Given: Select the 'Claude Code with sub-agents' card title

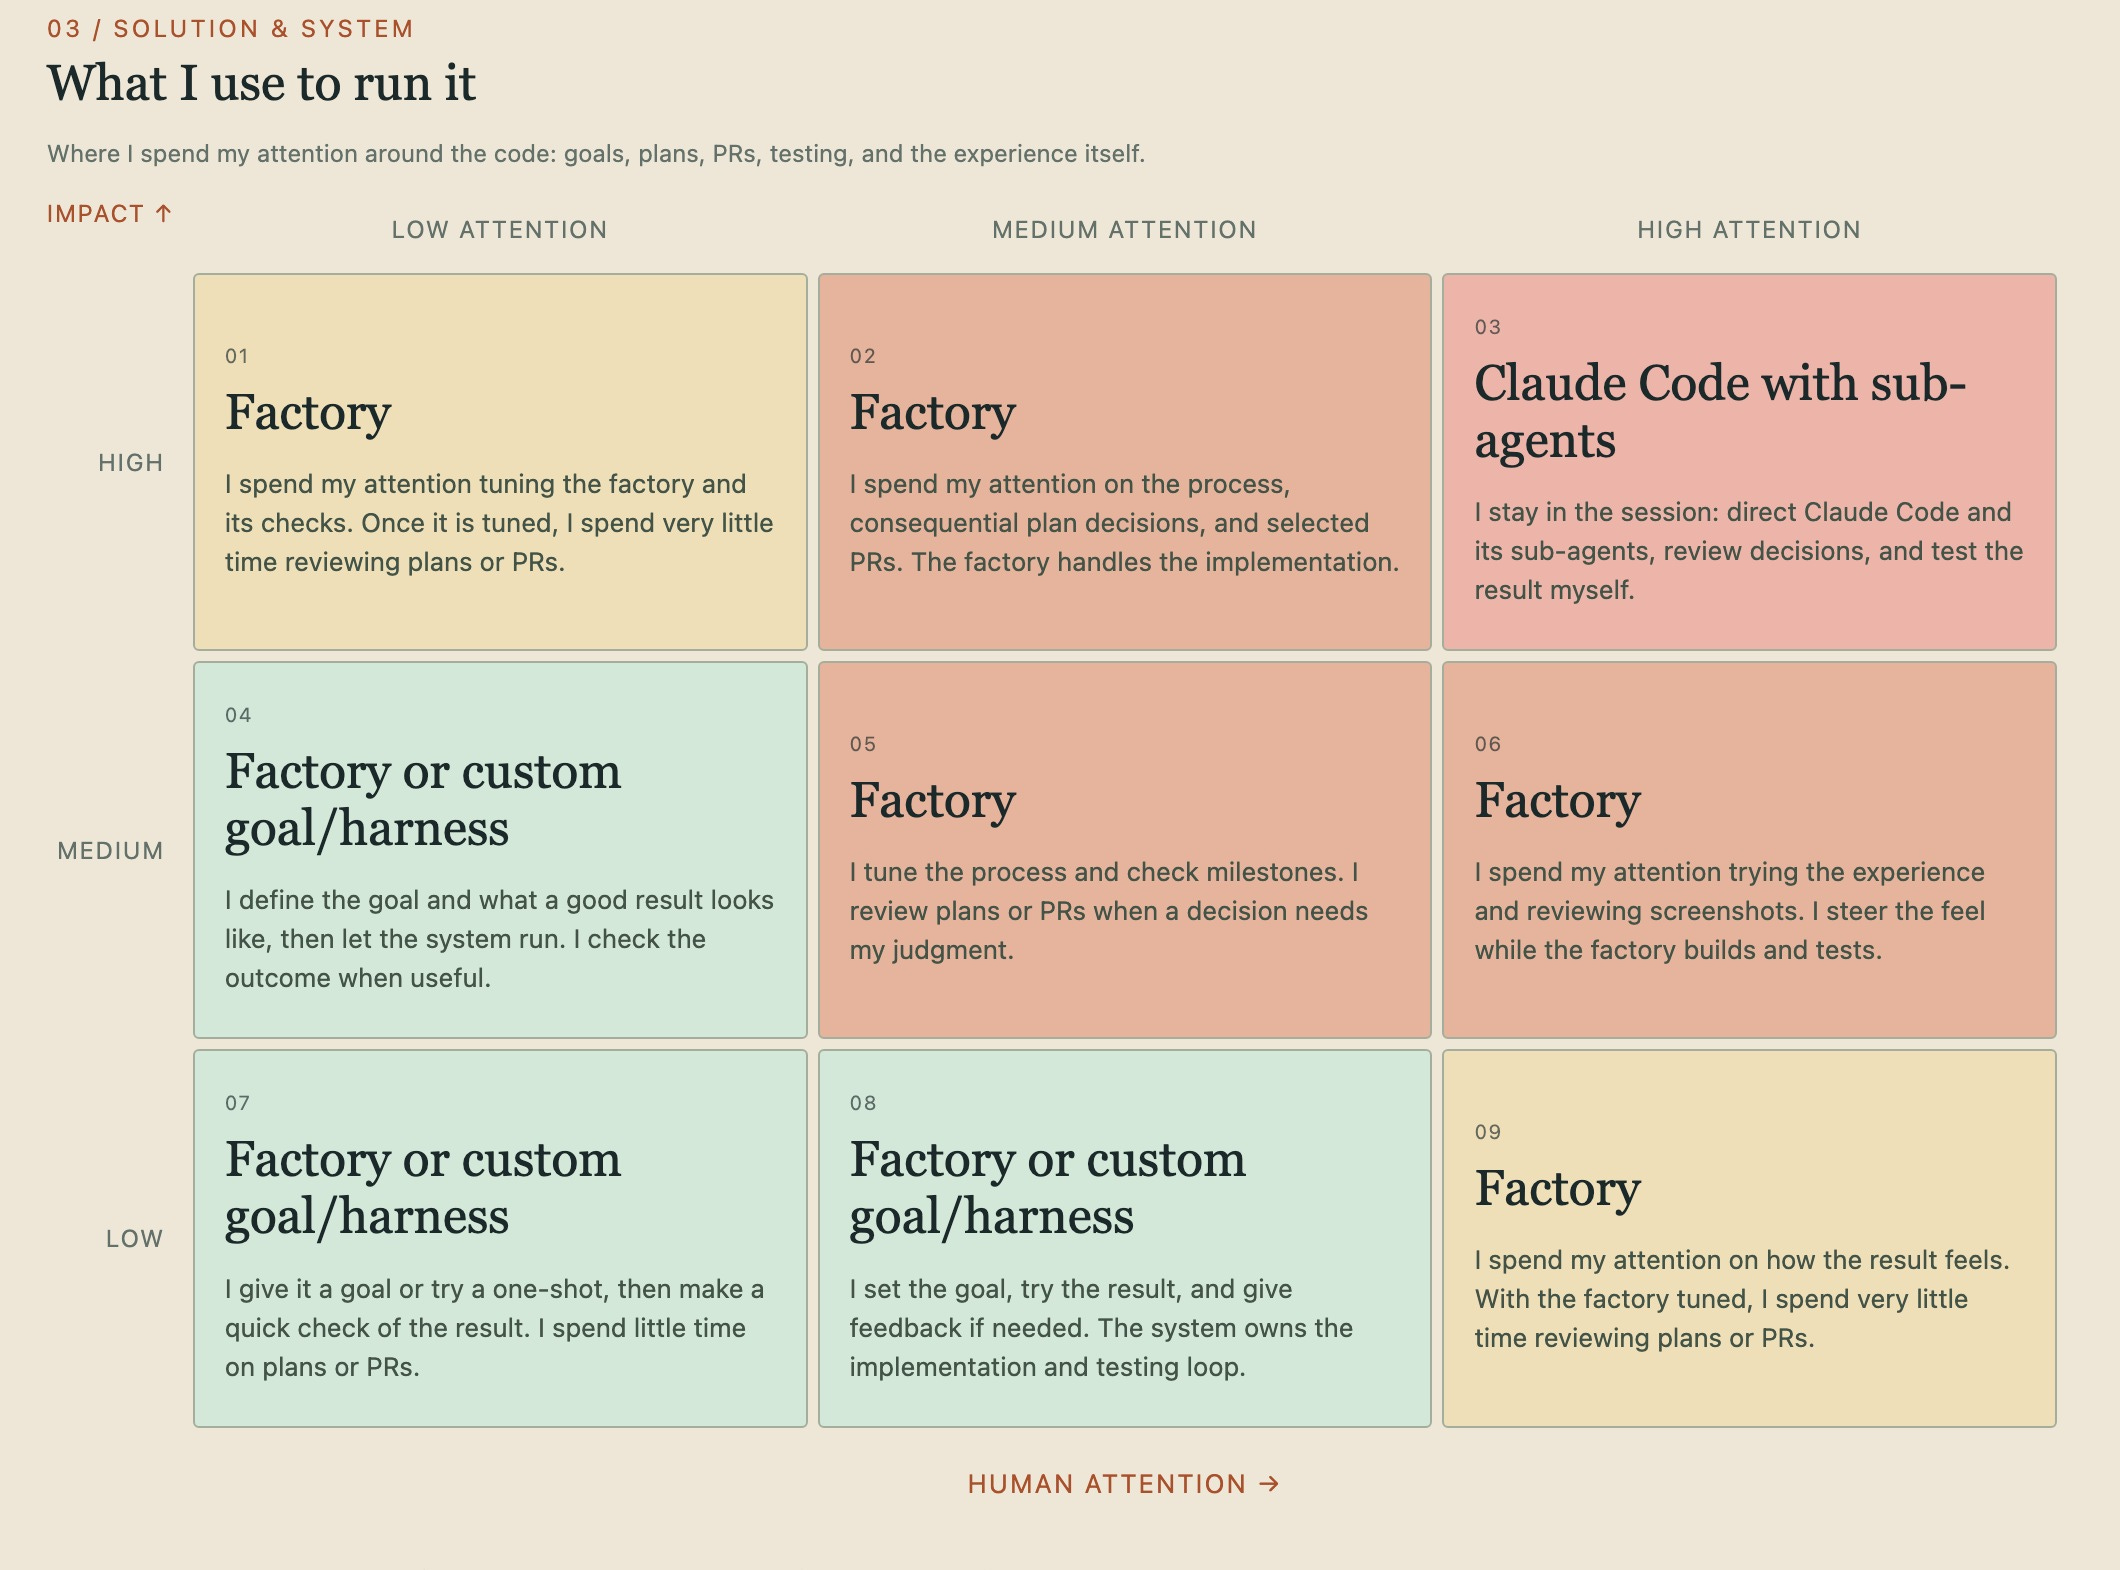Looking at the screenshot, I should [1720, 412].
